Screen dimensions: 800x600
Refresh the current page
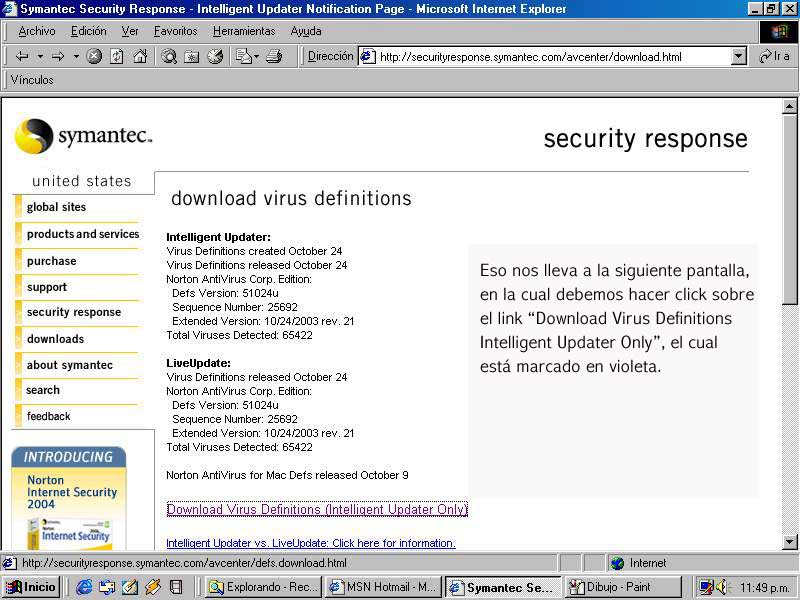tap(117, 57)
